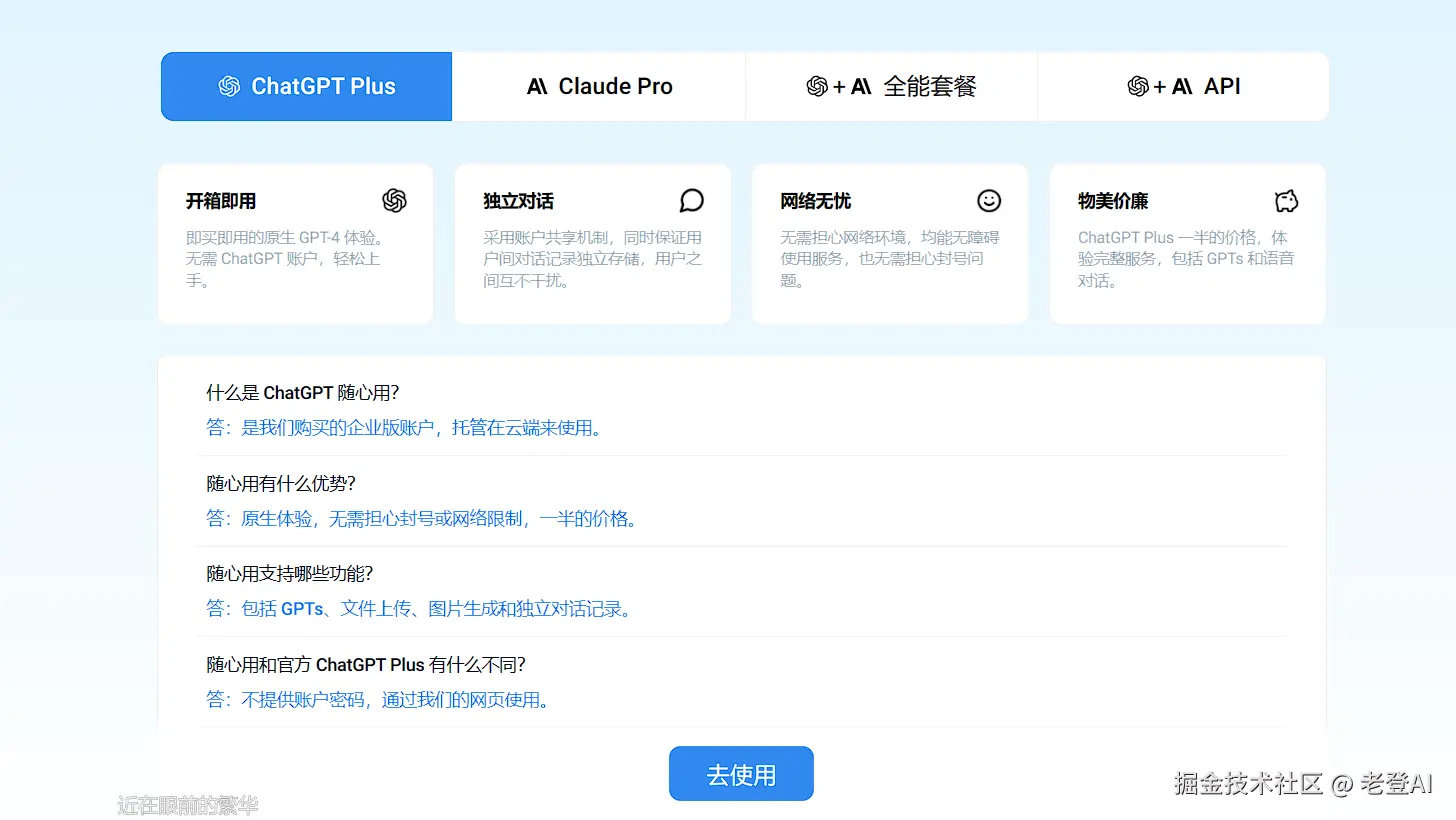1456x820 pixels.
Task: Click the Anthropic logo in Claude Pro tab
Action: click(x=537, y=87)
